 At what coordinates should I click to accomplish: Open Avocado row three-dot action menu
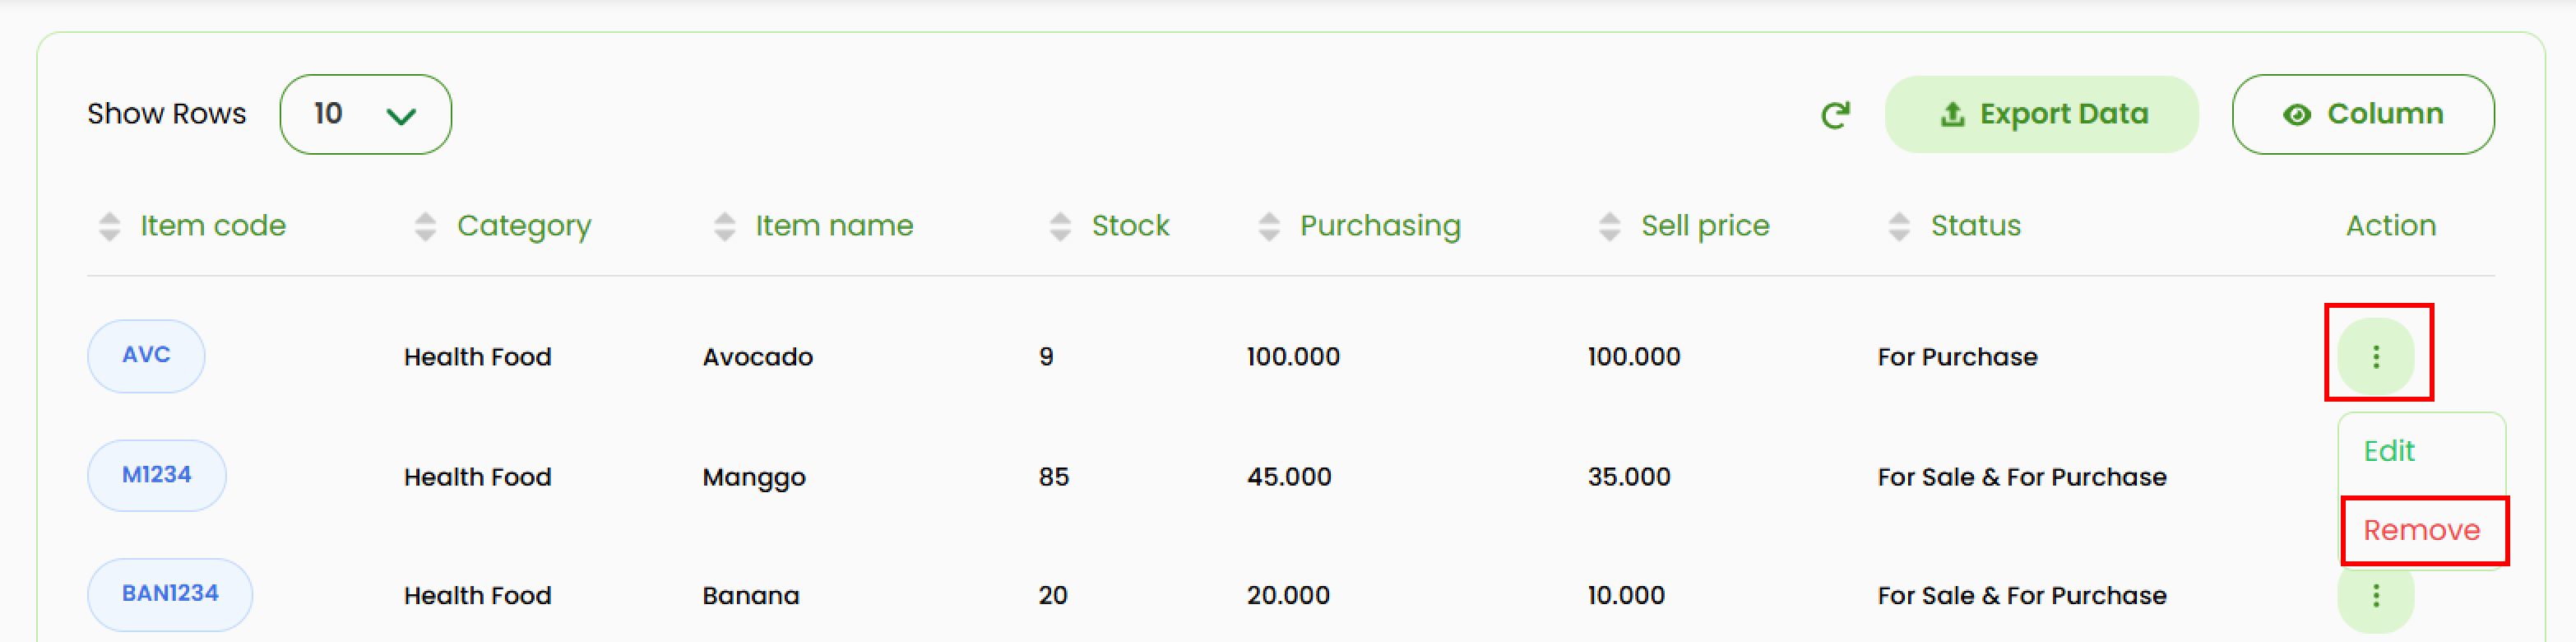click(2376, 356)
